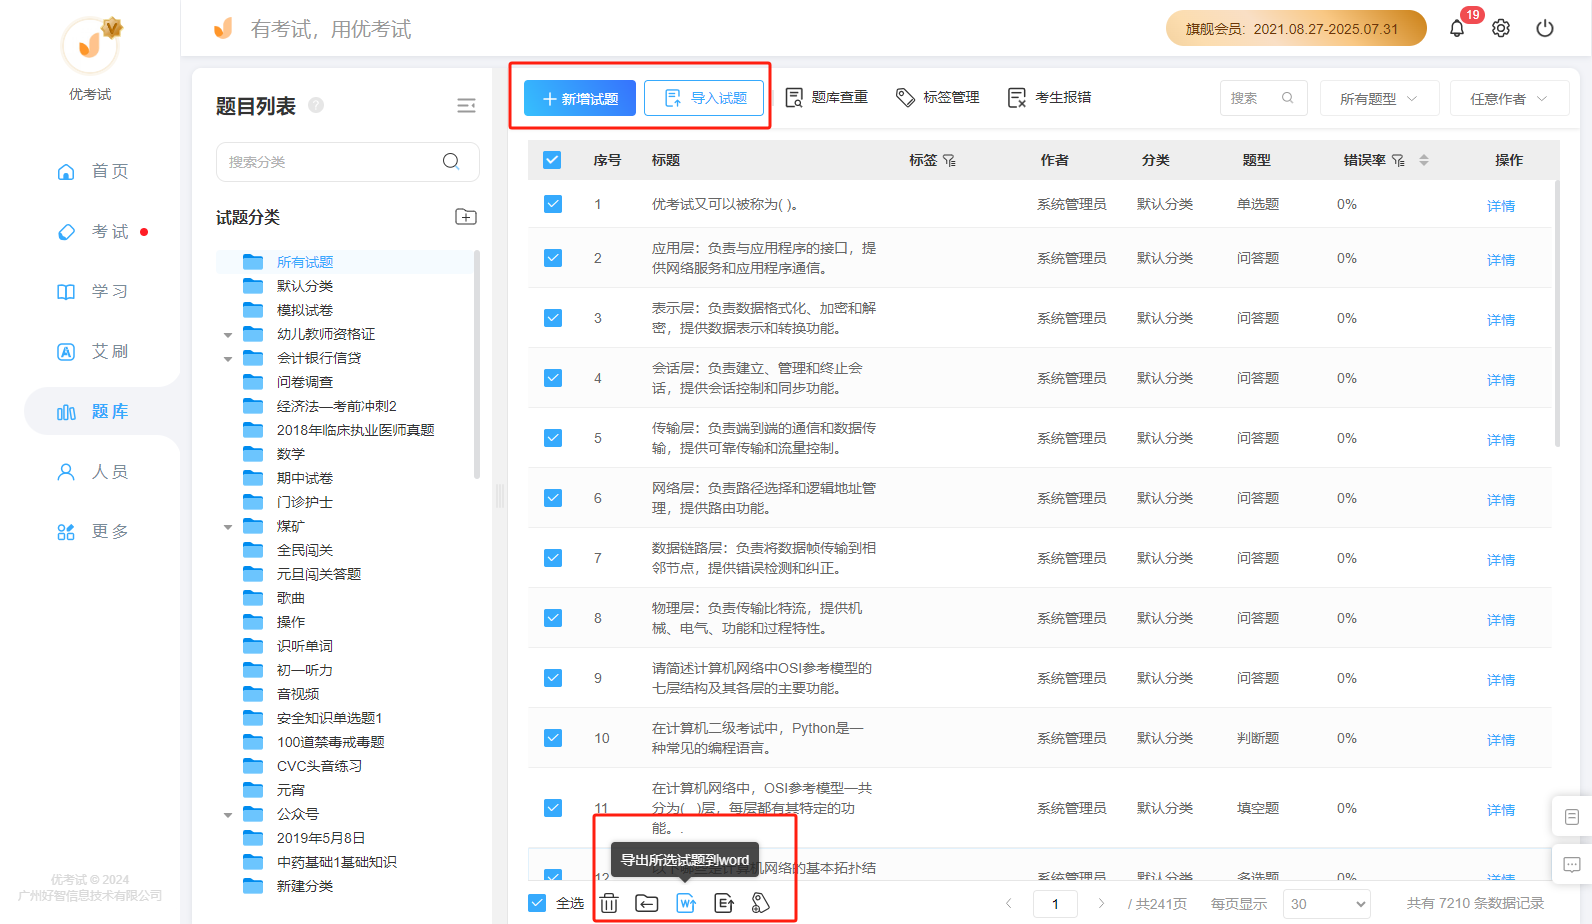Viewport: 1592px width, 924px height.
Task: Click the floating notes icon at right edge
Action: pos(1572,817)
